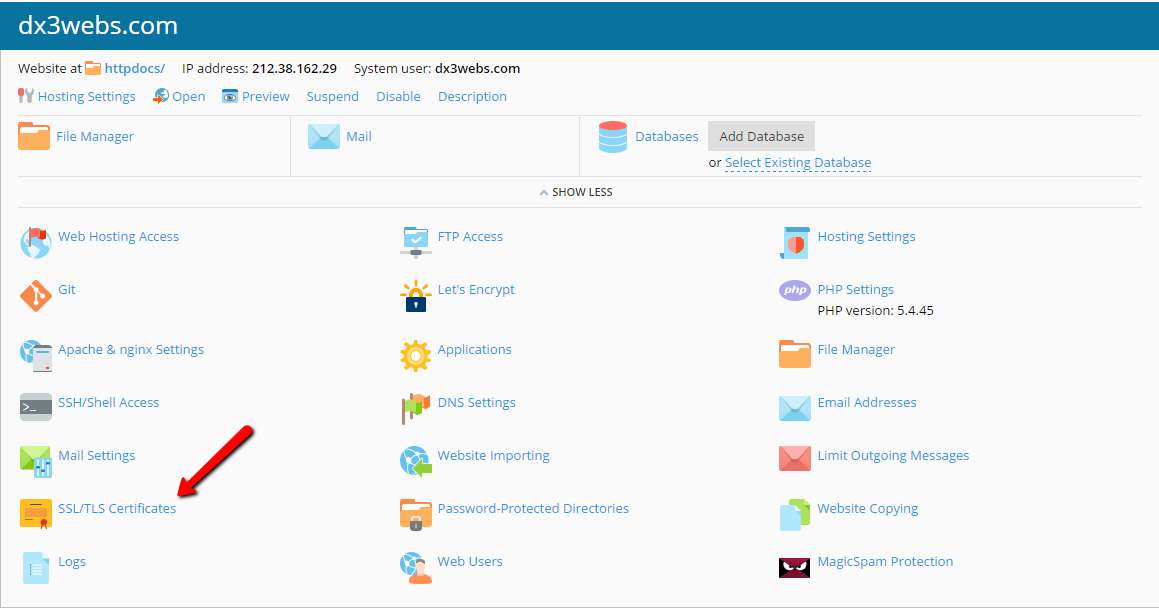Click the Preview text link

click(x=265, y=96)
